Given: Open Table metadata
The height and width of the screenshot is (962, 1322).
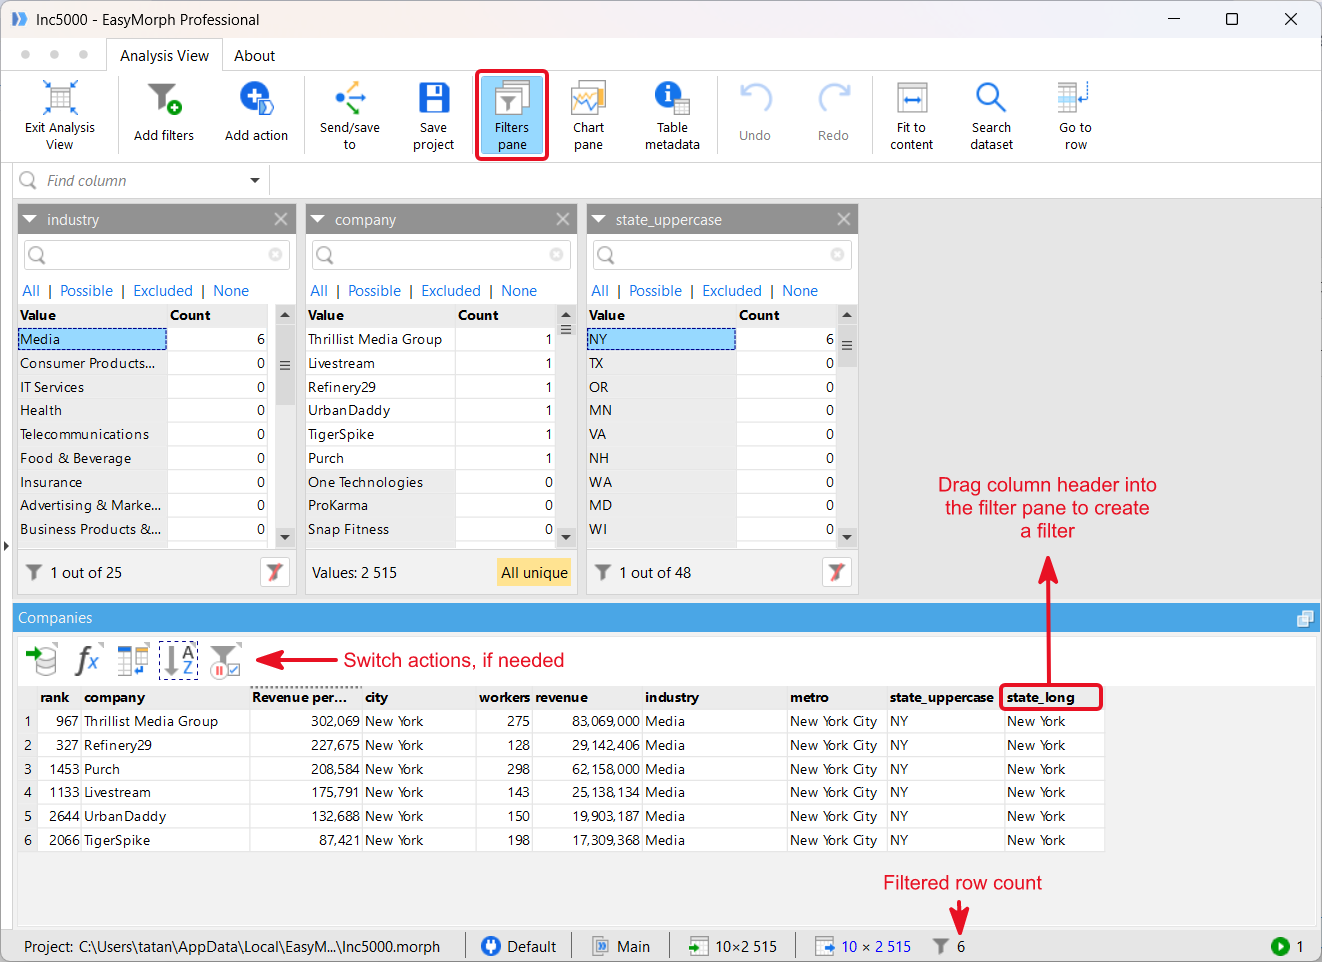Looking at the screenshot, I should tap(672, 98).
